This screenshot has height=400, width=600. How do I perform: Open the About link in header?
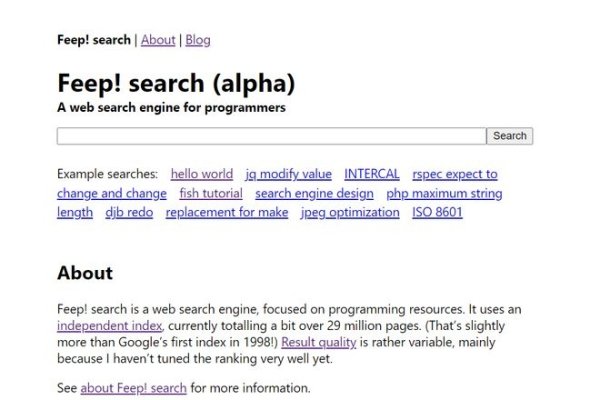click(x=158, y=40)
